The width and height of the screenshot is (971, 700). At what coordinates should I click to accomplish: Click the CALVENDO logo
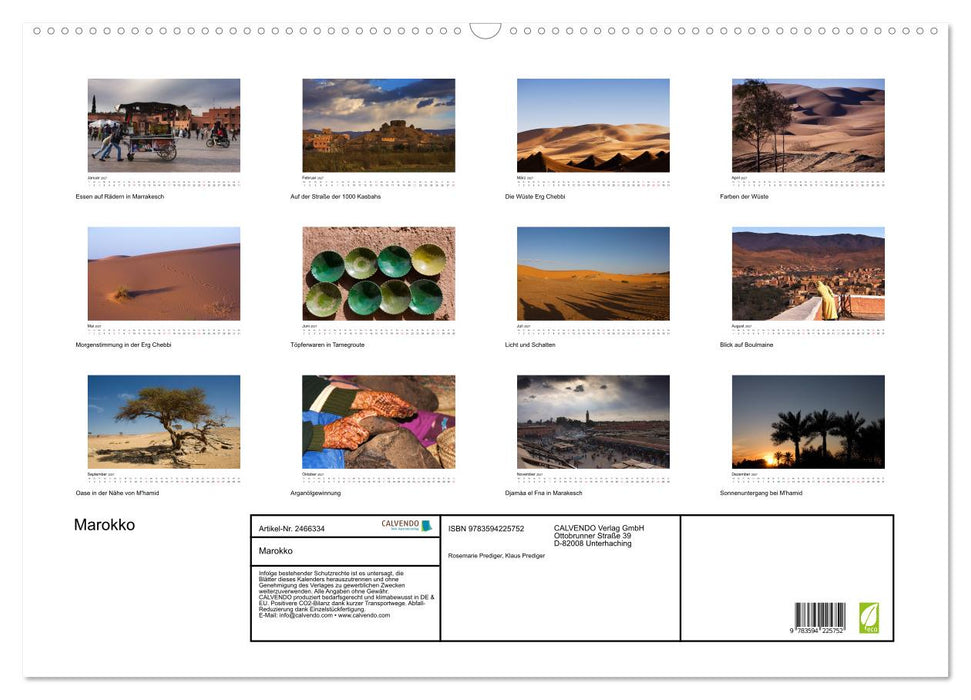coord(406,525)
